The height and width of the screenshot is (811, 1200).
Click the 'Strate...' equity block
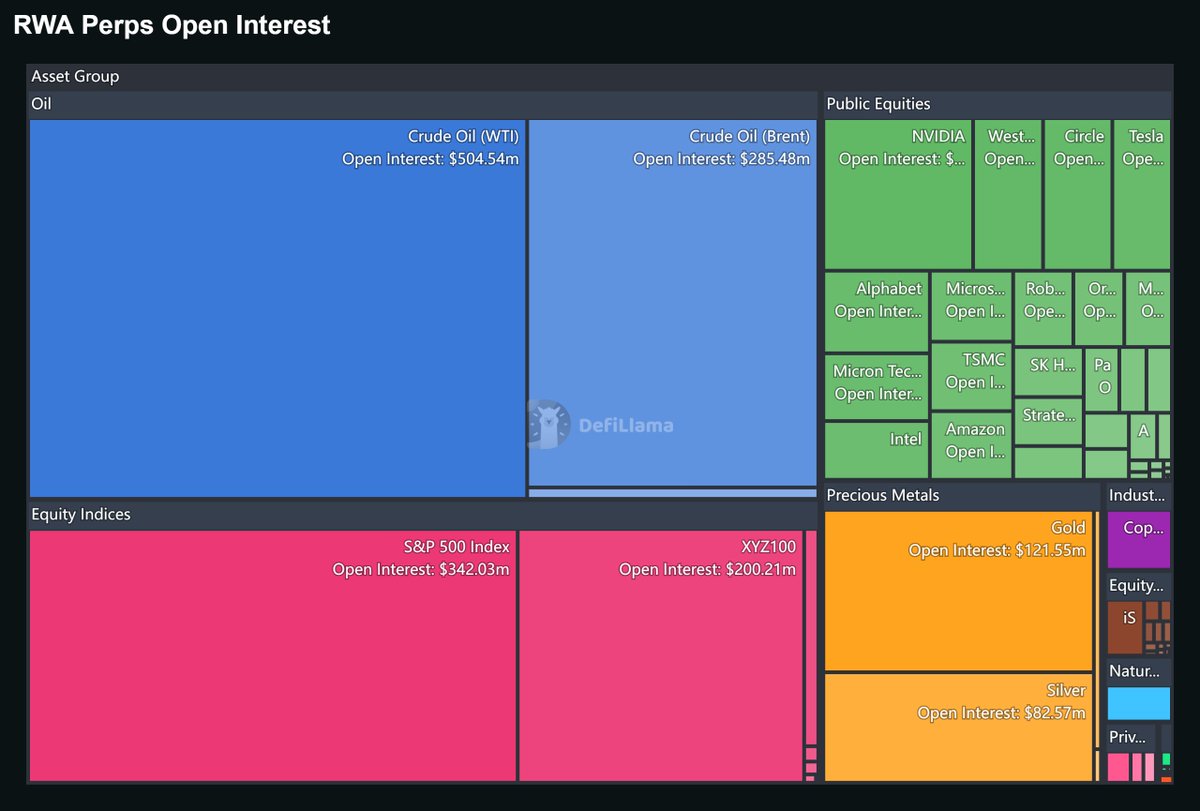point(1048,421)
